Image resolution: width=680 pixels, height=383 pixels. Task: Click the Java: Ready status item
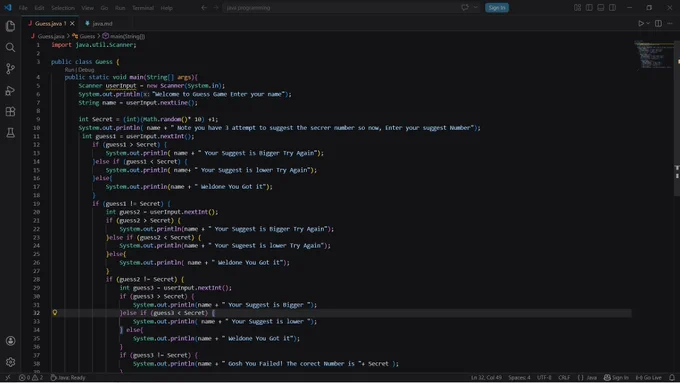tap(68, 378)
